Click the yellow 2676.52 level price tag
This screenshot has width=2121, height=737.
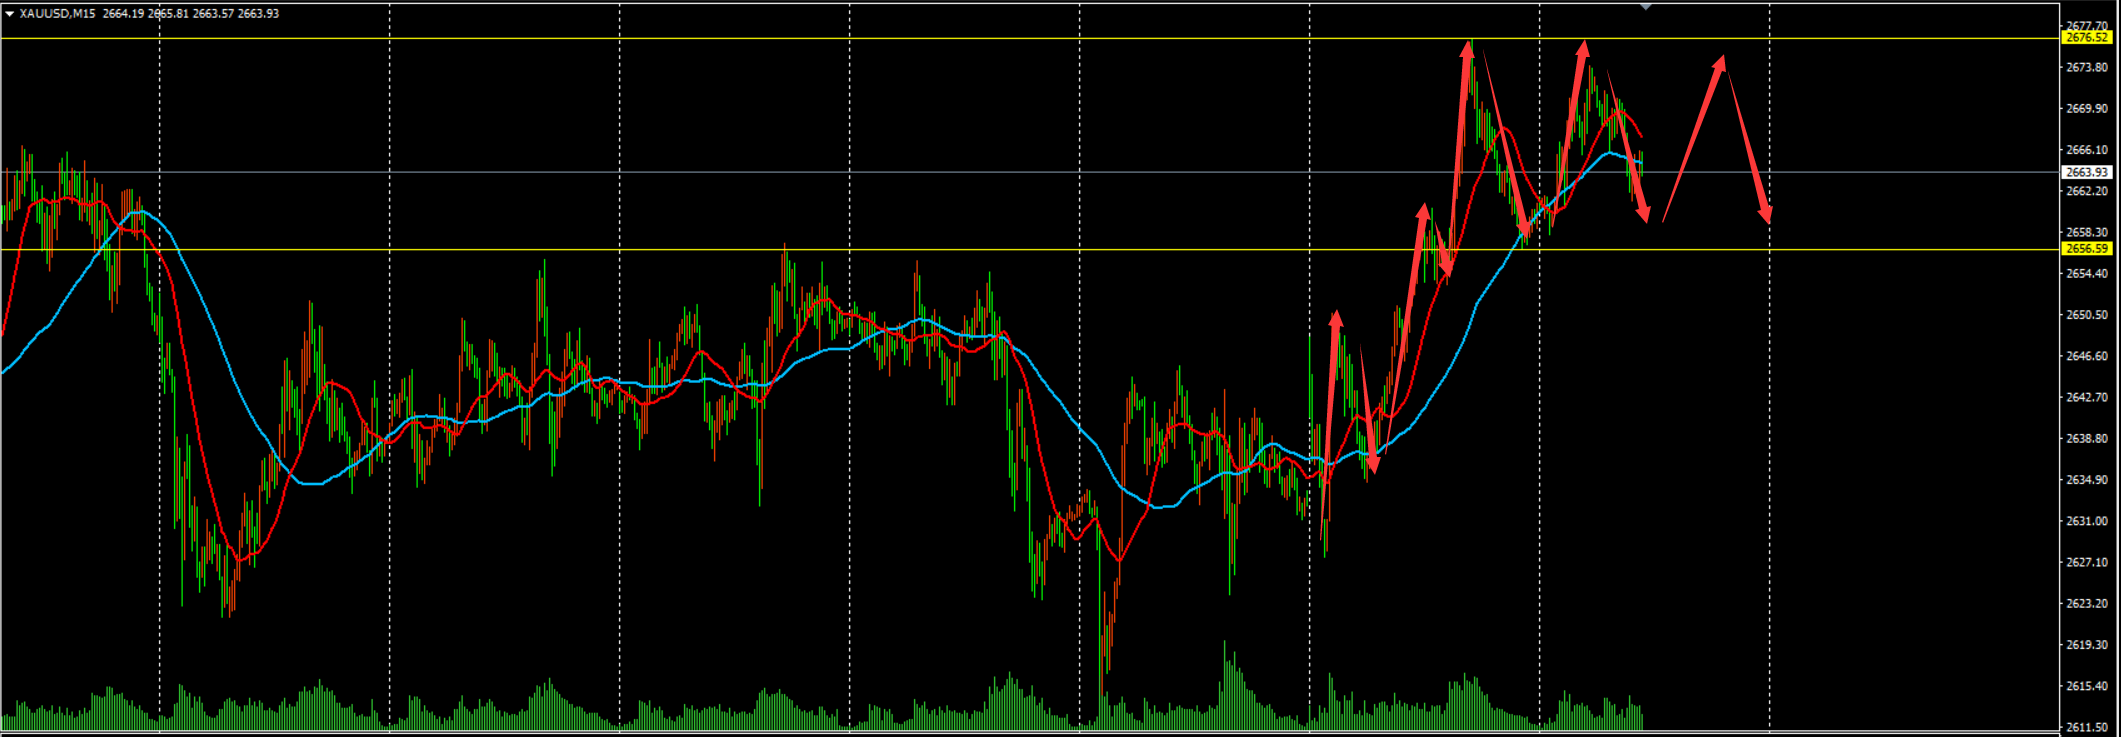(2087, 38)
